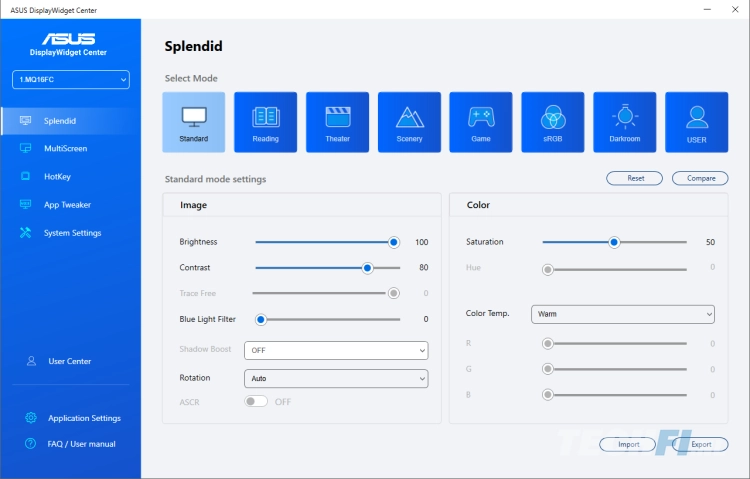
Task: Select the sRGB mode tile
Action: (x=553, y=122)
